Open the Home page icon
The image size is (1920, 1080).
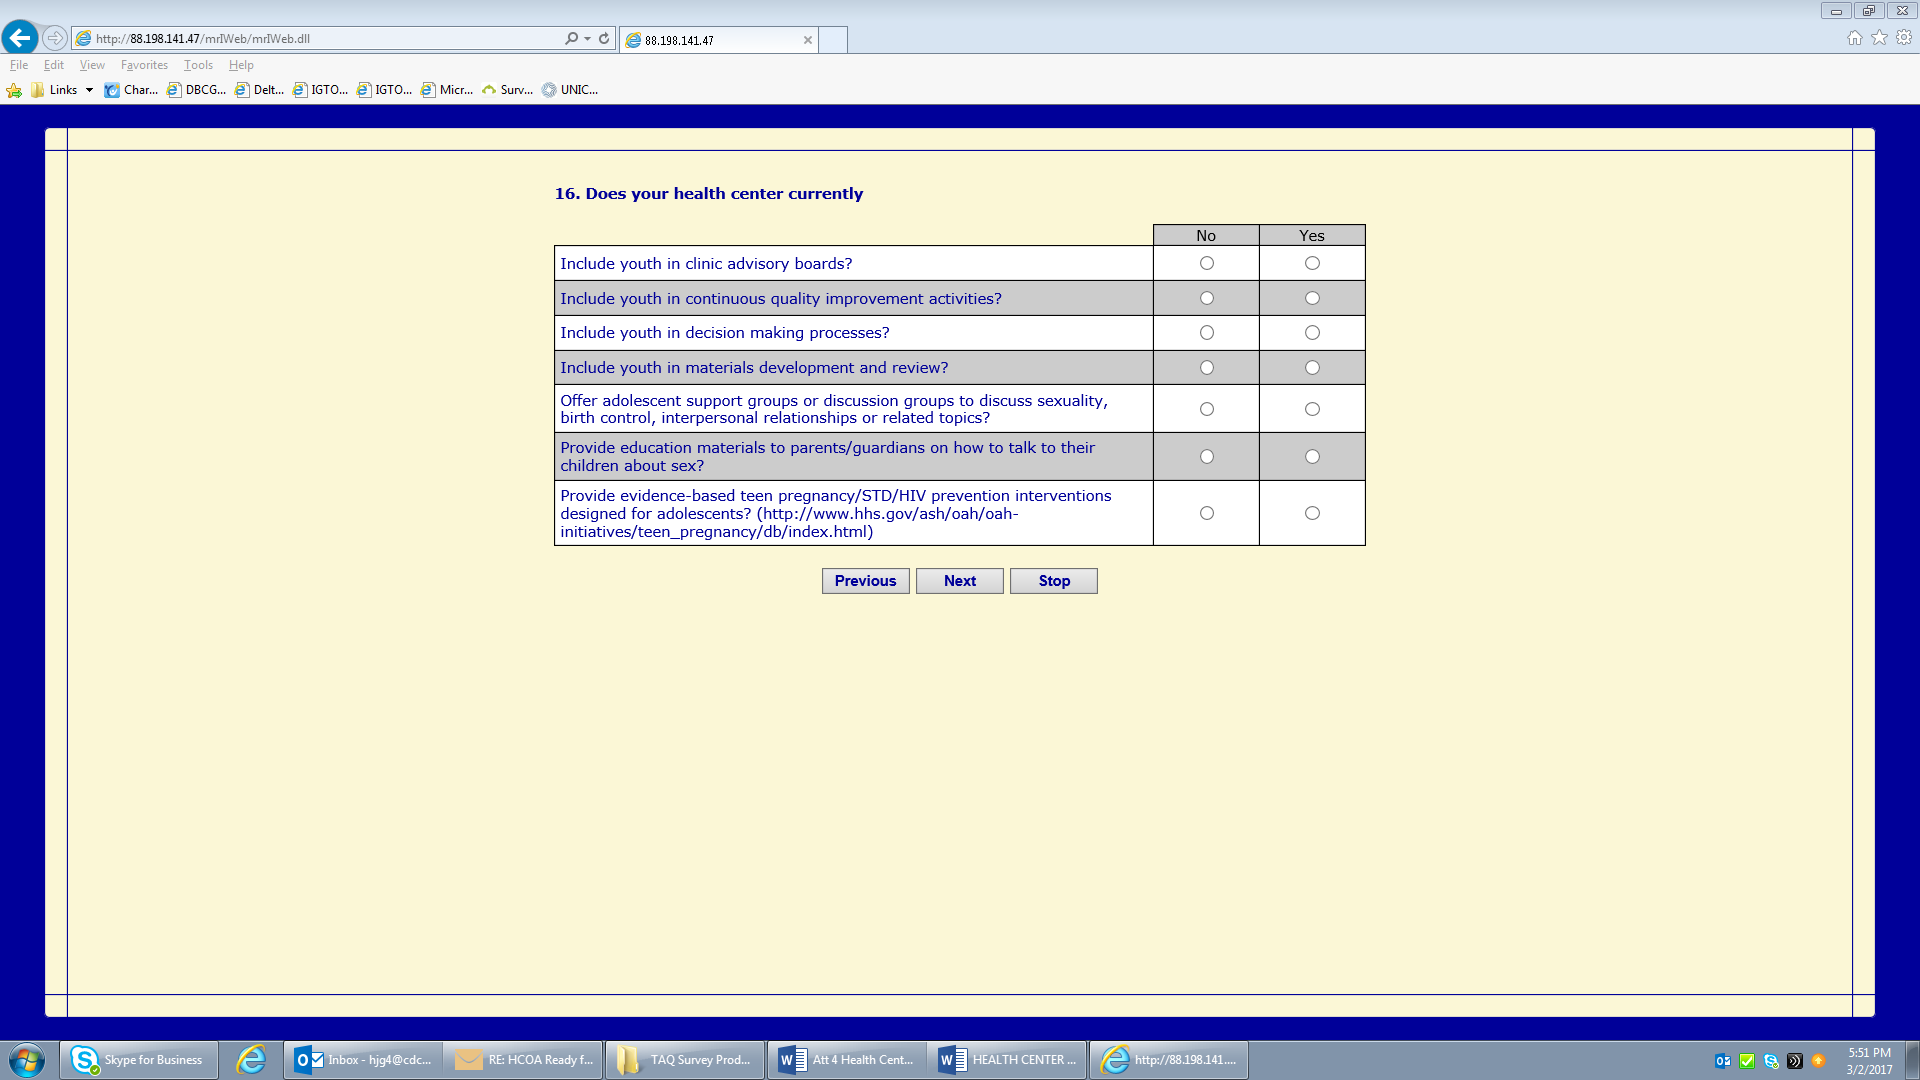point(1854,38)
